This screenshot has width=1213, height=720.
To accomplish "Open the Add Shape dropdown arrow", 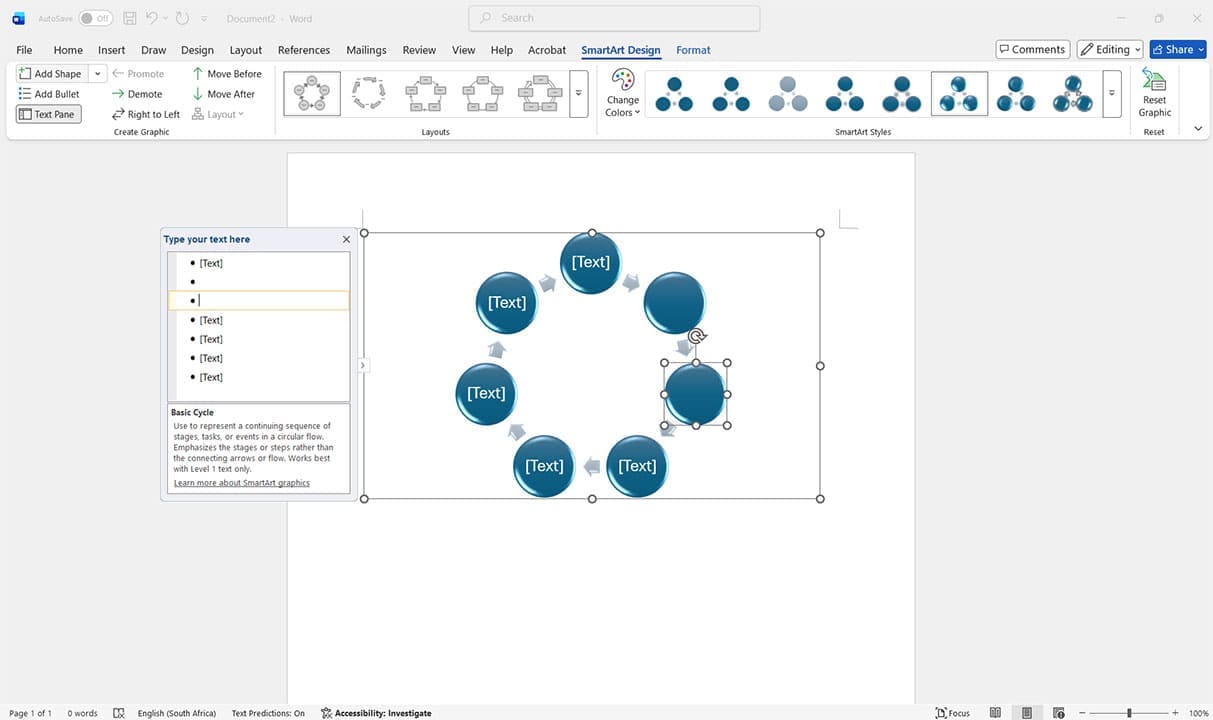I will coord(97,73).
